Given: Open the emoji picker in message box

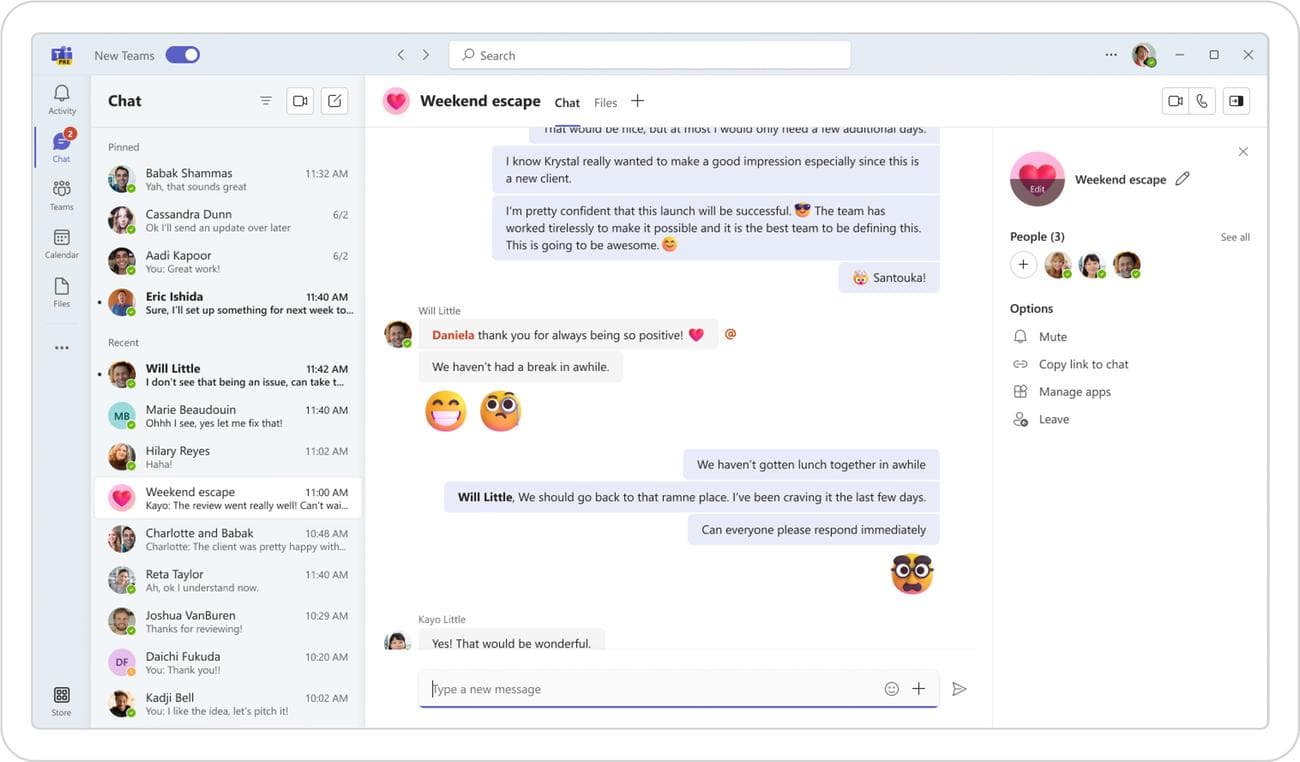Looking at the screenshot, I should (891, 688).
